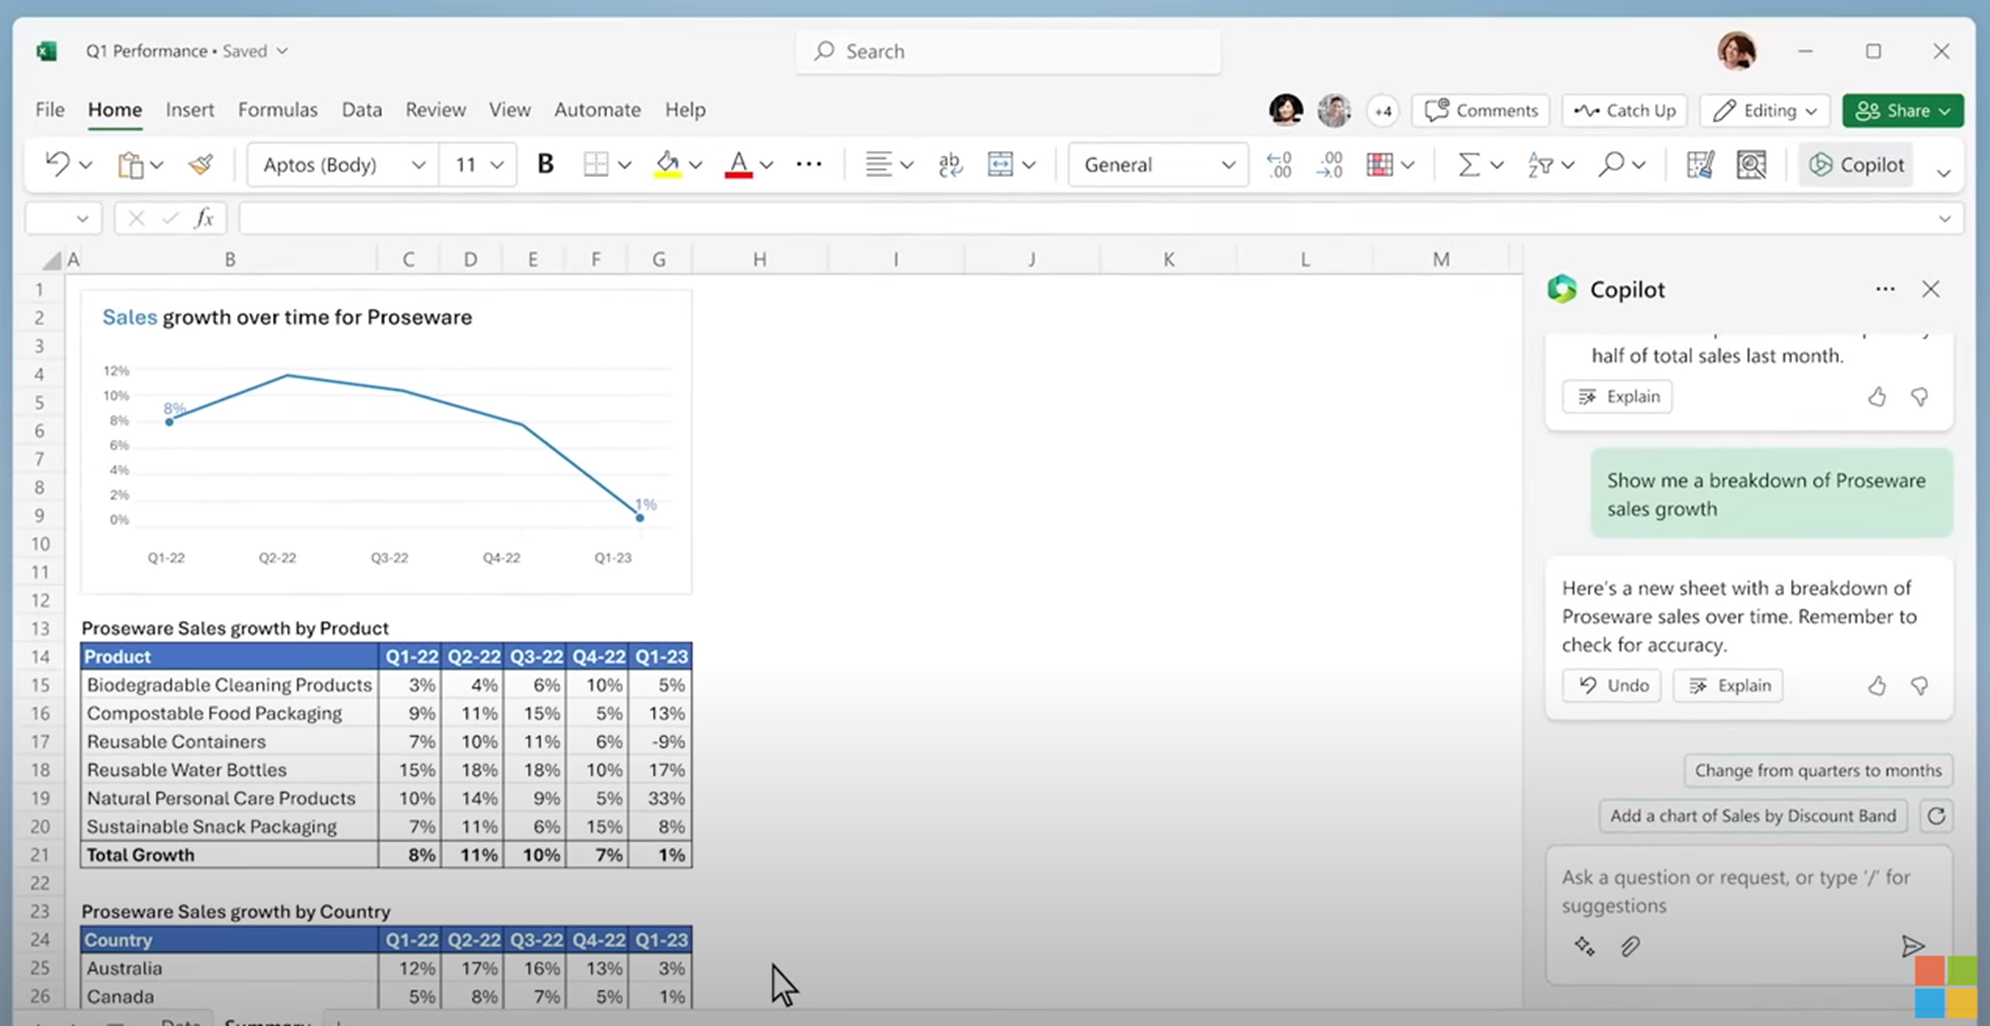
Task: Click the Search box in title bar
Action: tap(1008, 51)
